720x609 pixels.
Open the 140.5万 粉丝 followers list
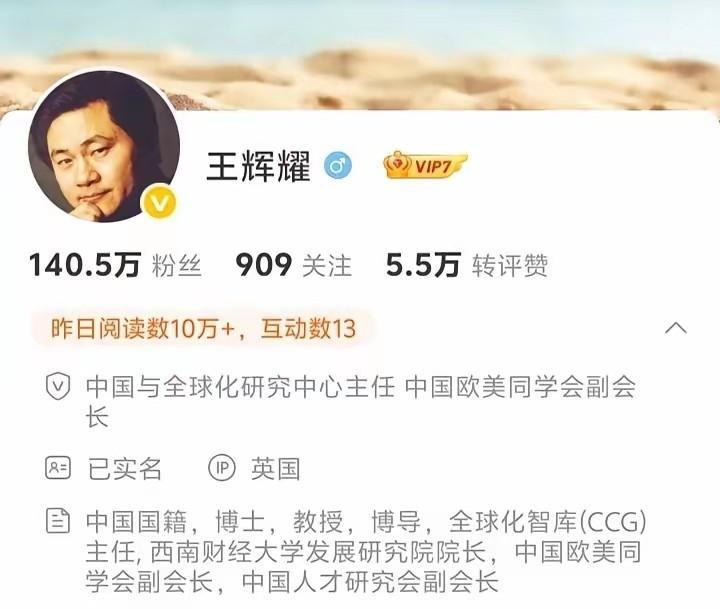[115, 265]
